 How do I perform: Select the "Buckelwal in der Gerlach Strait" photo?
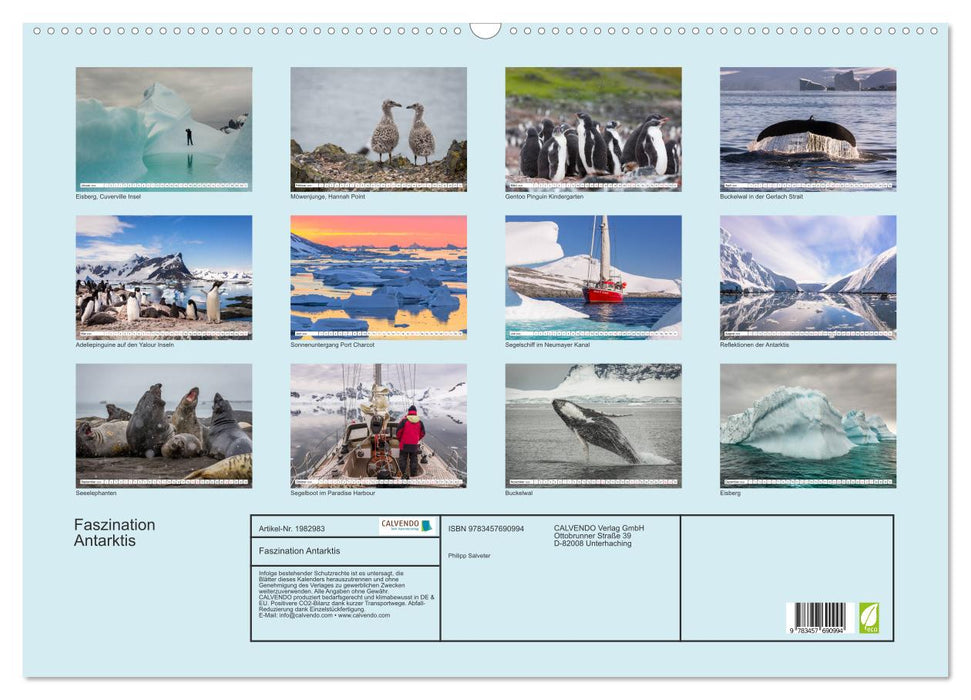tap(807, 128)
